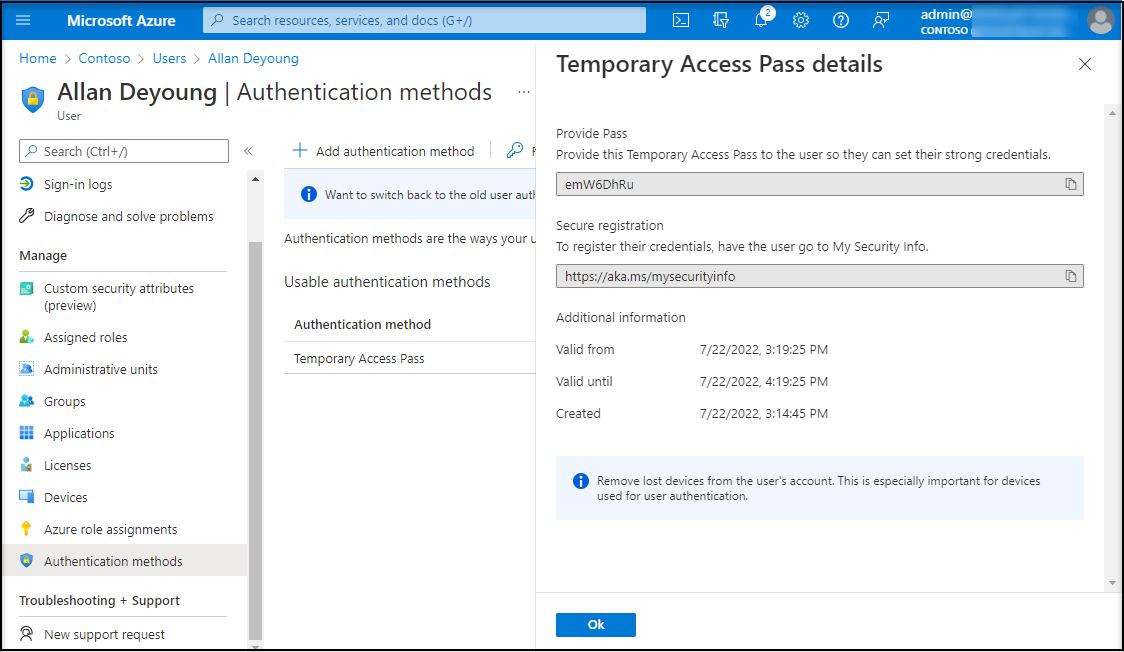Copy the Temporary Access Pass value
Screen dimensions: 1124x652
[x=1070, y=184]
